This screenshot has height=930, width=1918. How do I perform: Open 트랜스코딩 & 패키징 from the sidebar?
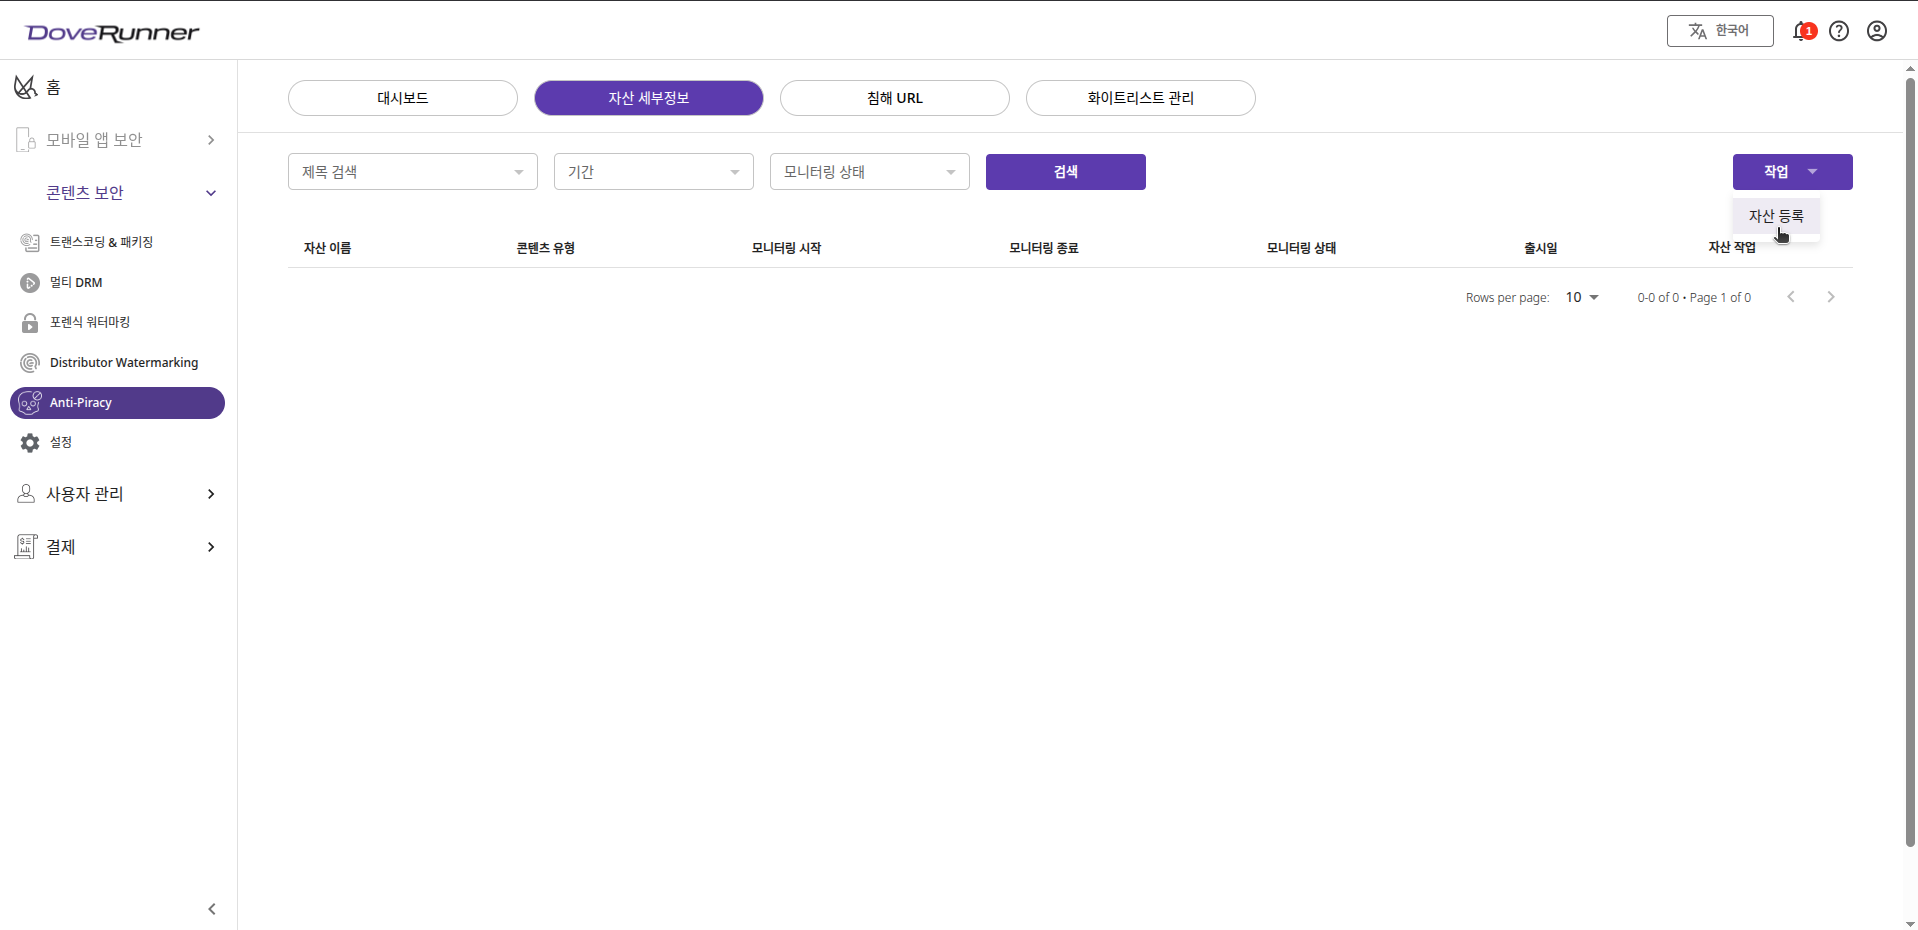point(100,242)
